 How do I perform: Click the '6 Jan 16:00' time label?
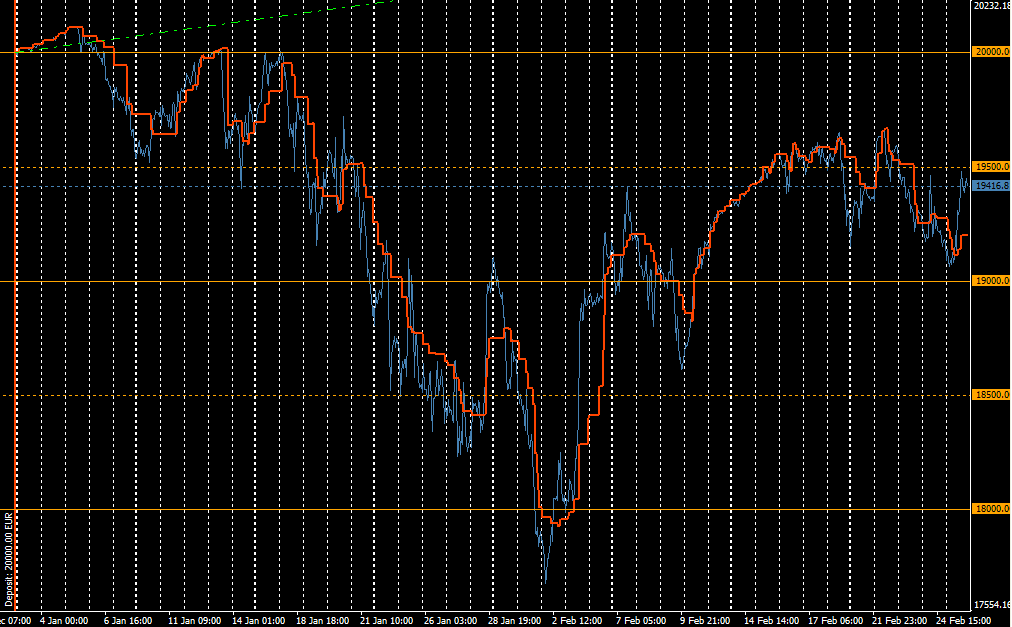click(x=128, y=621)
